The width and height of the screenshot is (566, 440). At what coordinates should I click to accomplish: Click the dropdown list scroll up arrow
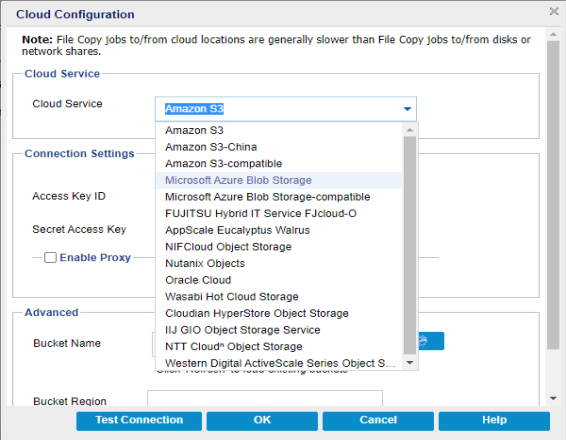[x=410, y=130]
